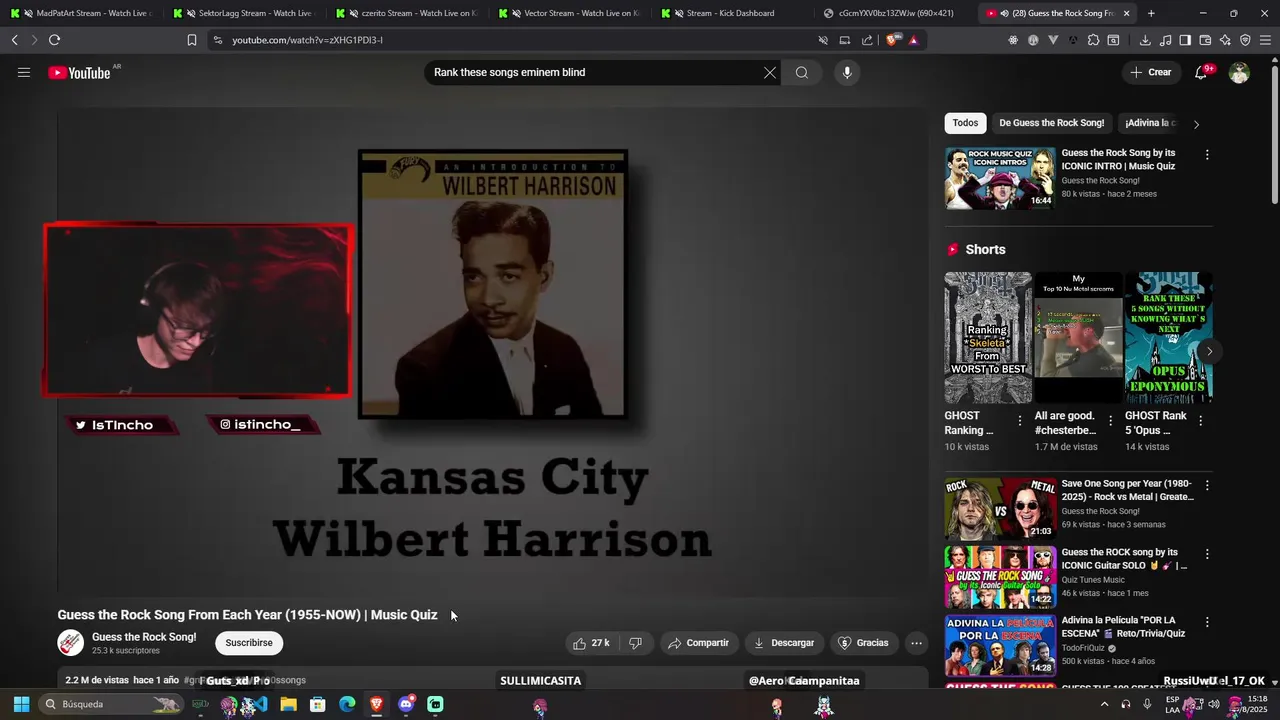
Task: Open browser downloads icon
Action: tap(1145, 40)
